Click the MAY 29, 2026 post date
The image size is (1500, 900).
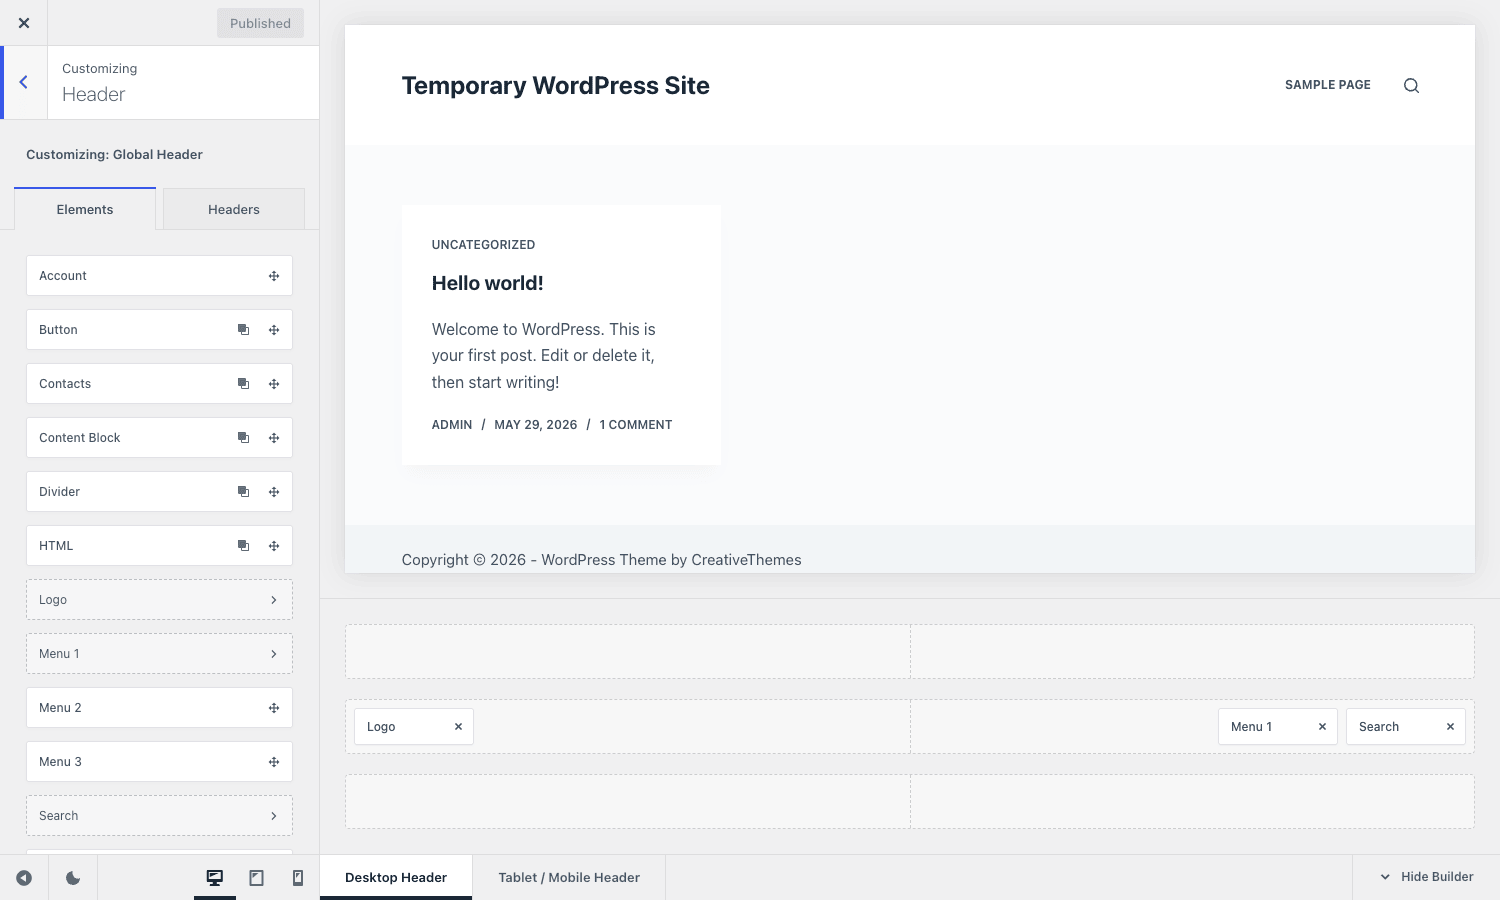point(536,425)
